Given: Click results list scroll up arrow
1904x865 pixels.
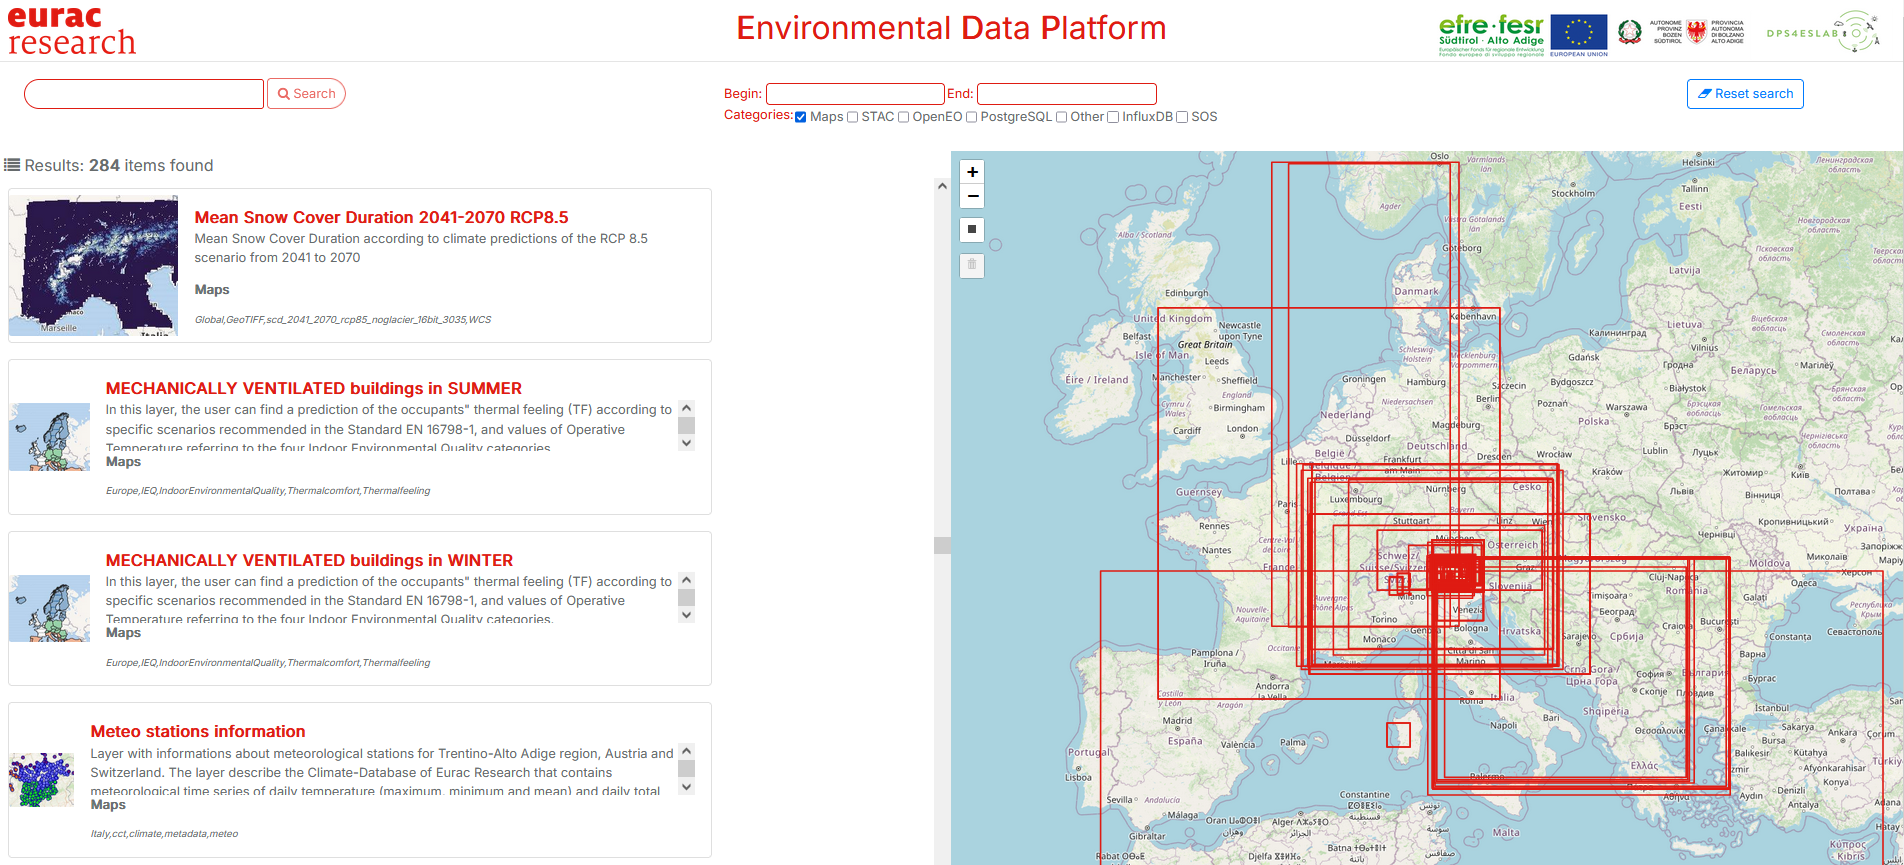Looking at the screenshot, I should pos(942,186).
